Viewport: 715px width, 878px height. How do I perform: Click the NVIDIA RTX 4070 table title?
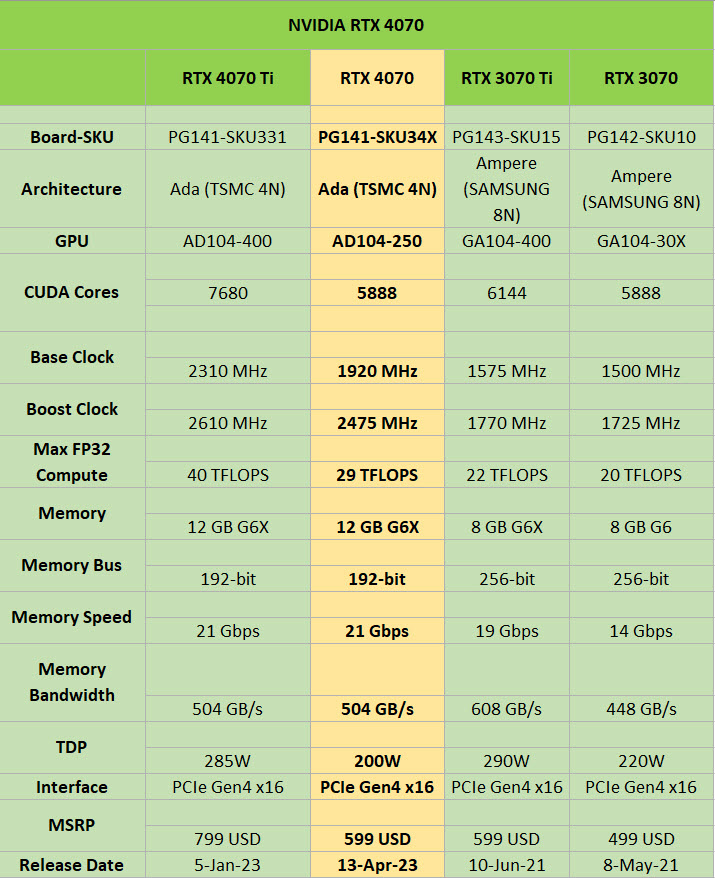[356, 25]
